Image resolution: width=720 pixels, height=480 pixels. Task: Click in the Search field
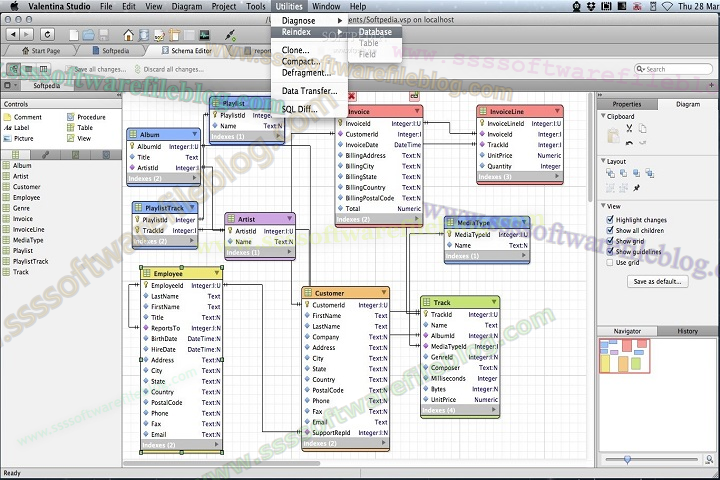coord(673,69)
